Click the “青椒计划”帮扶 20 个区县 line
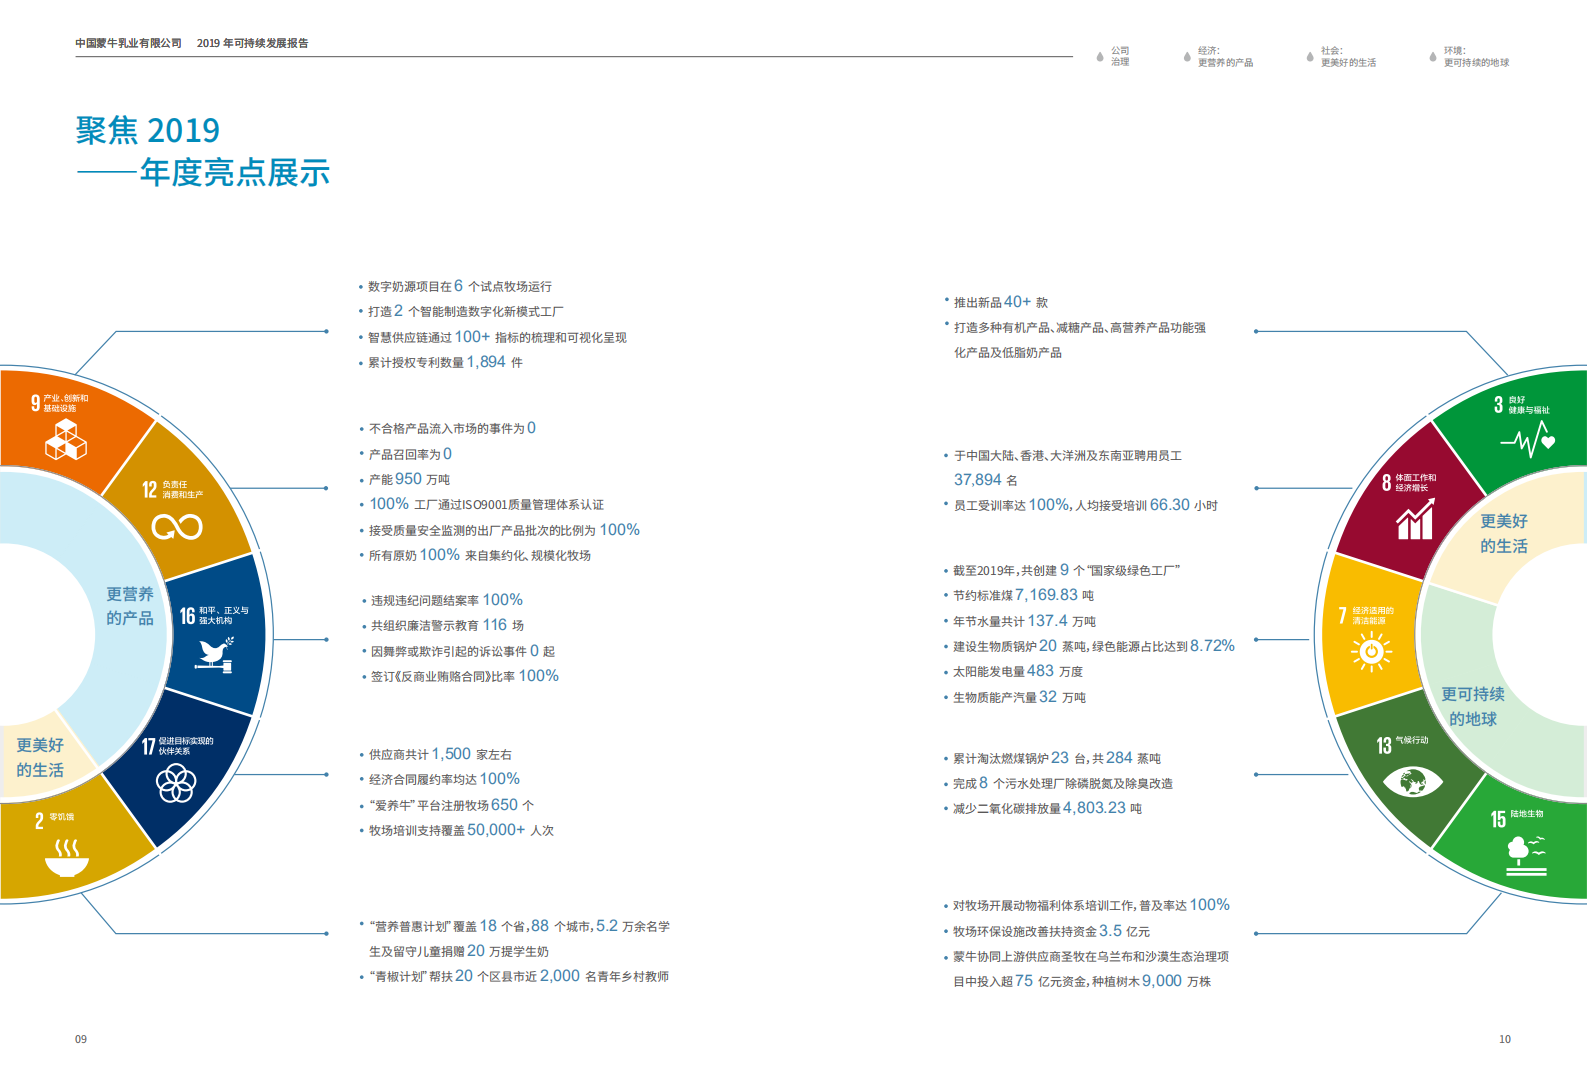 coord(519,976)
